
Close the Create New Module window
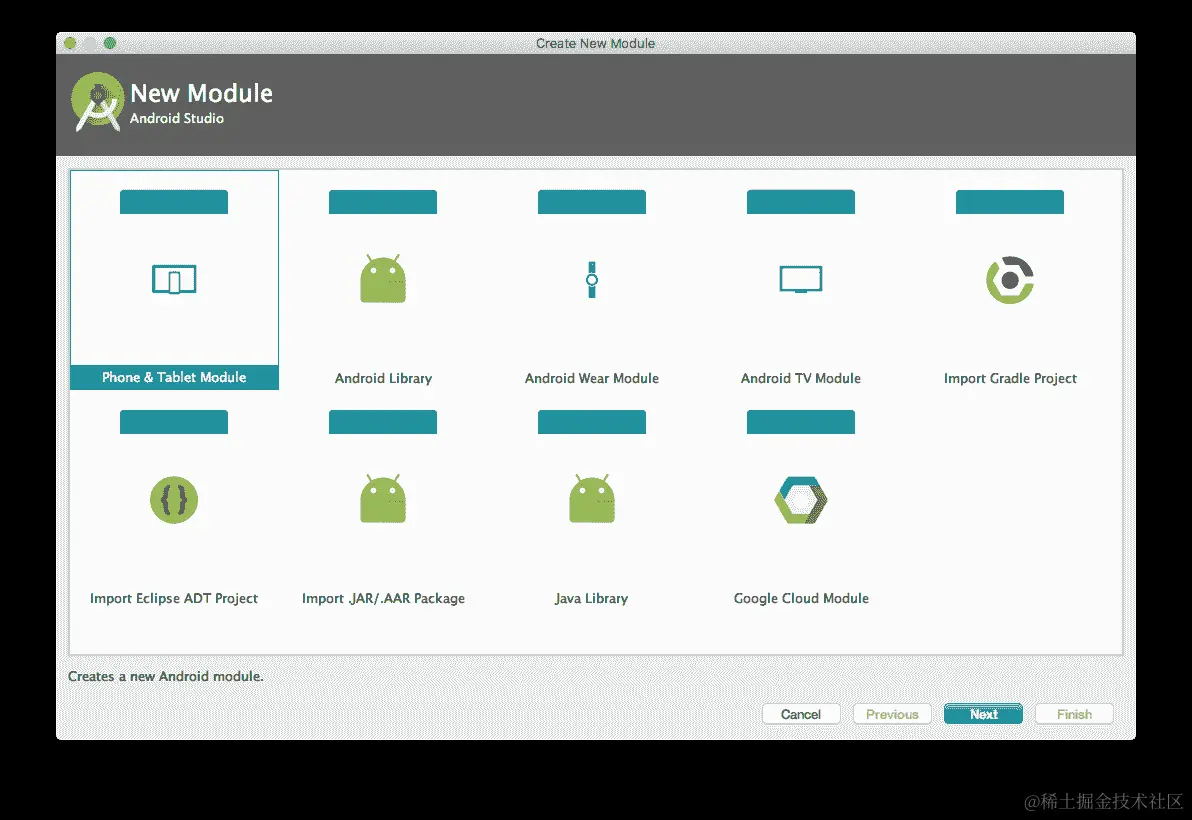click(70, 43)
